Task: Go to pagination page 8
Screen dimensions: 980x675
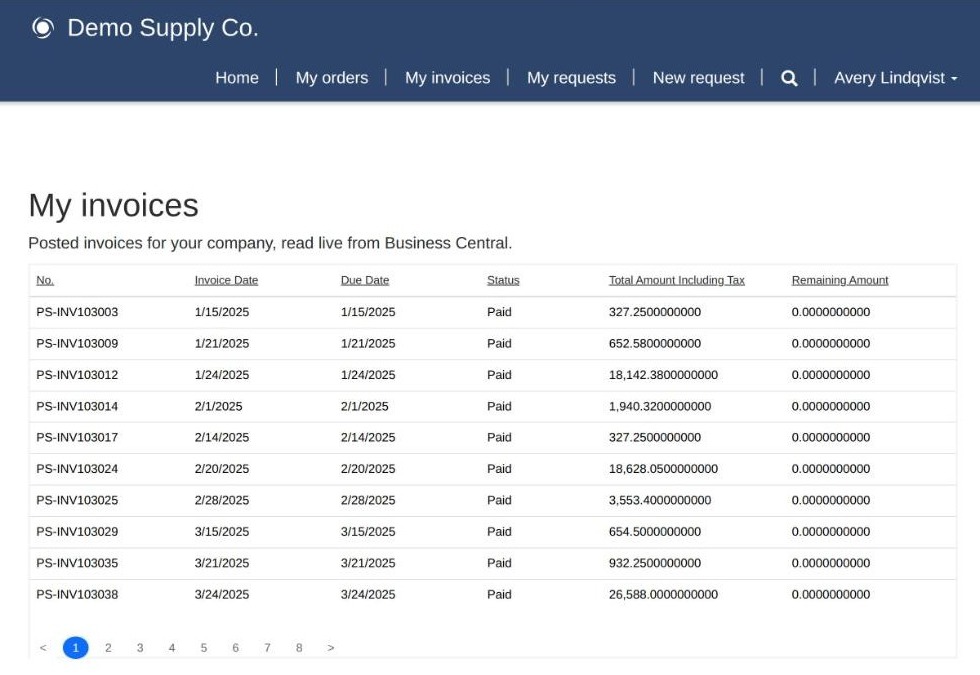Action: pyautogui.click(x=299, y=648)
